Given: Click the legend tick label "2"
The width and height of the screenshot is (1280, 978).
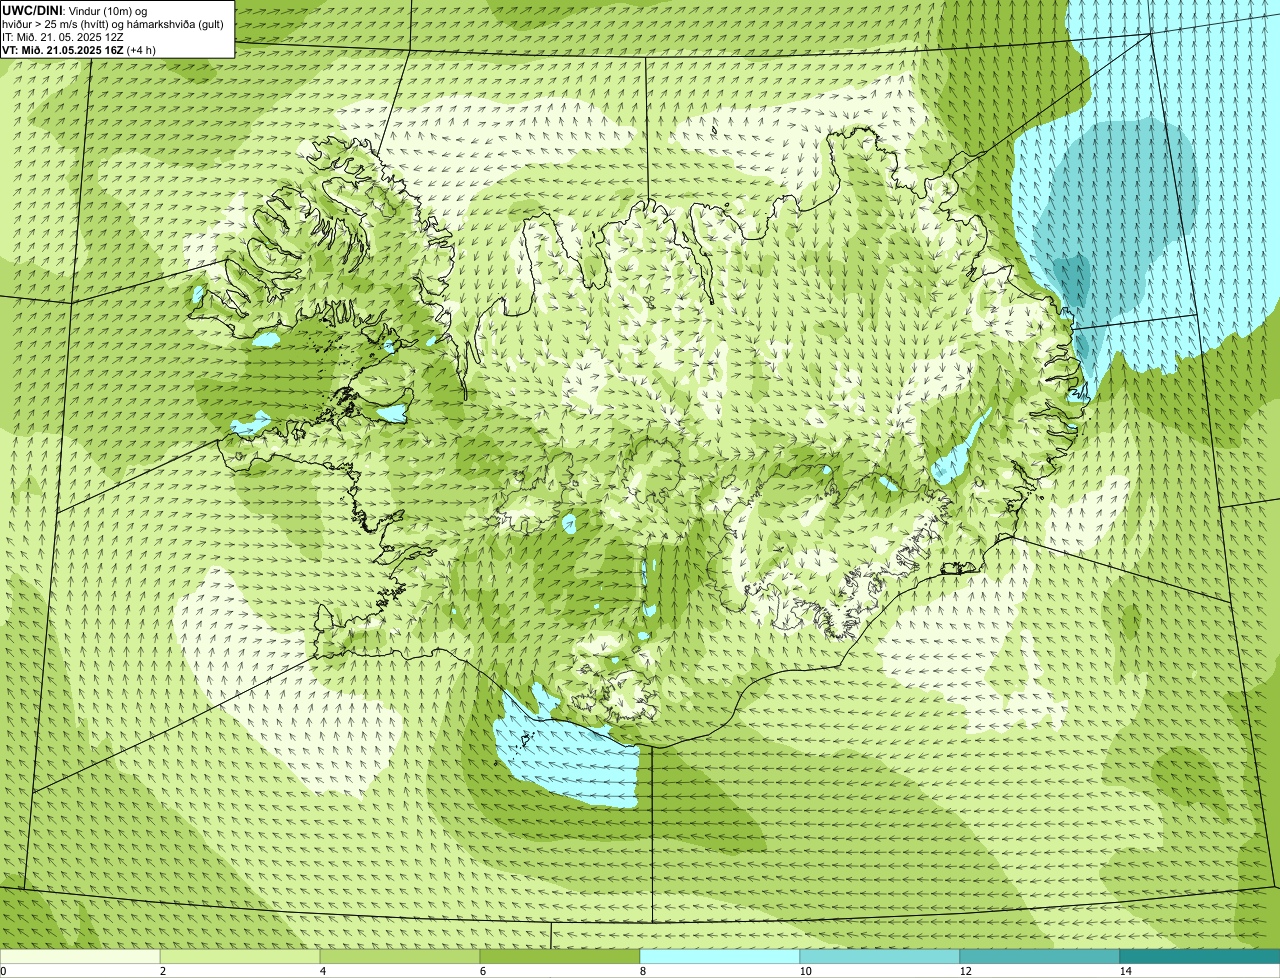Looking at the screenshot, I should 162,971.
